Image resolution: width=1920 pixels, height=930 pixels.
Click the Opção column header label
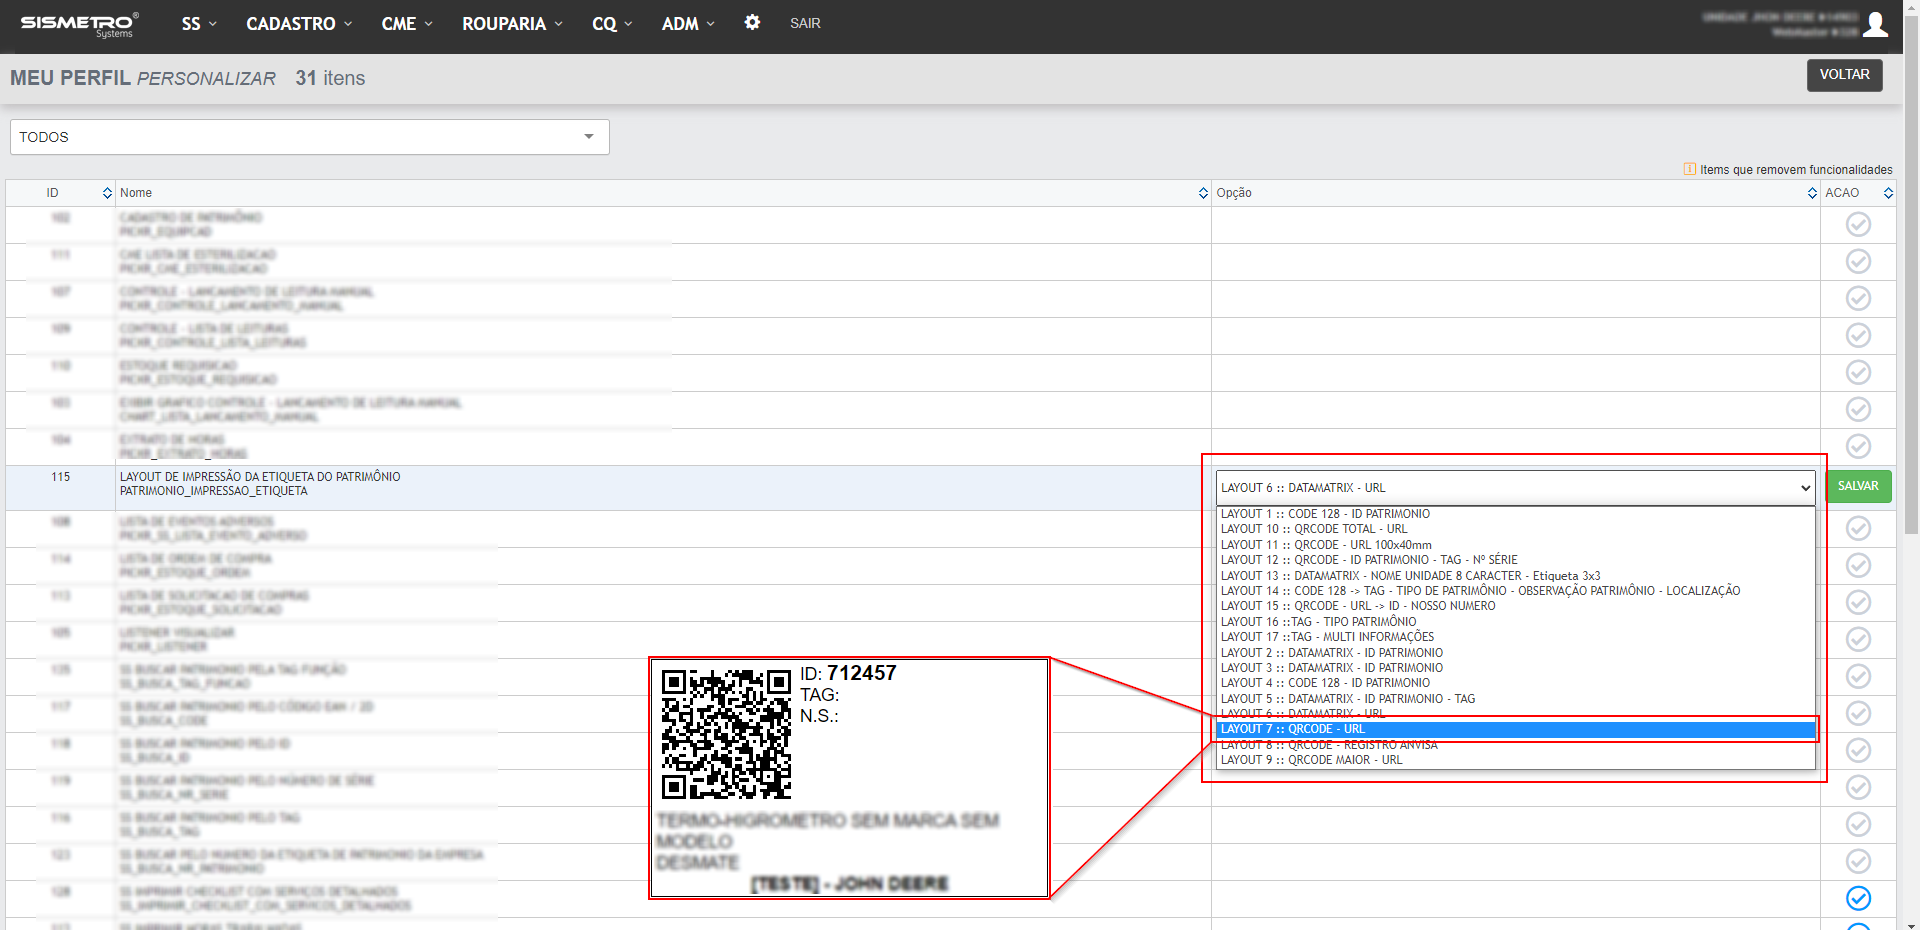point(1234,193)
